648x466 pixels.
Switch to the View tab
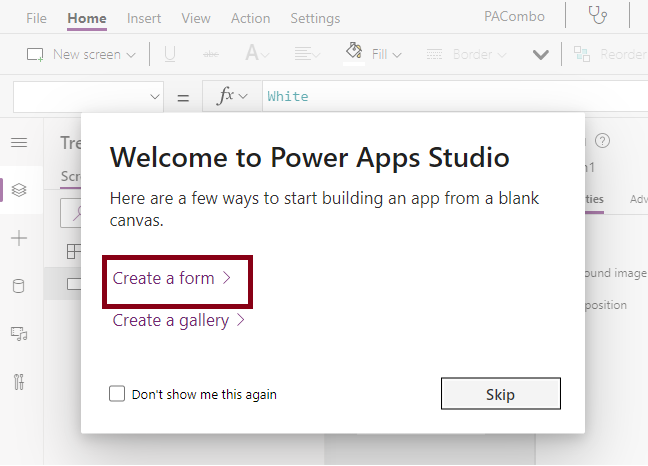195,18
